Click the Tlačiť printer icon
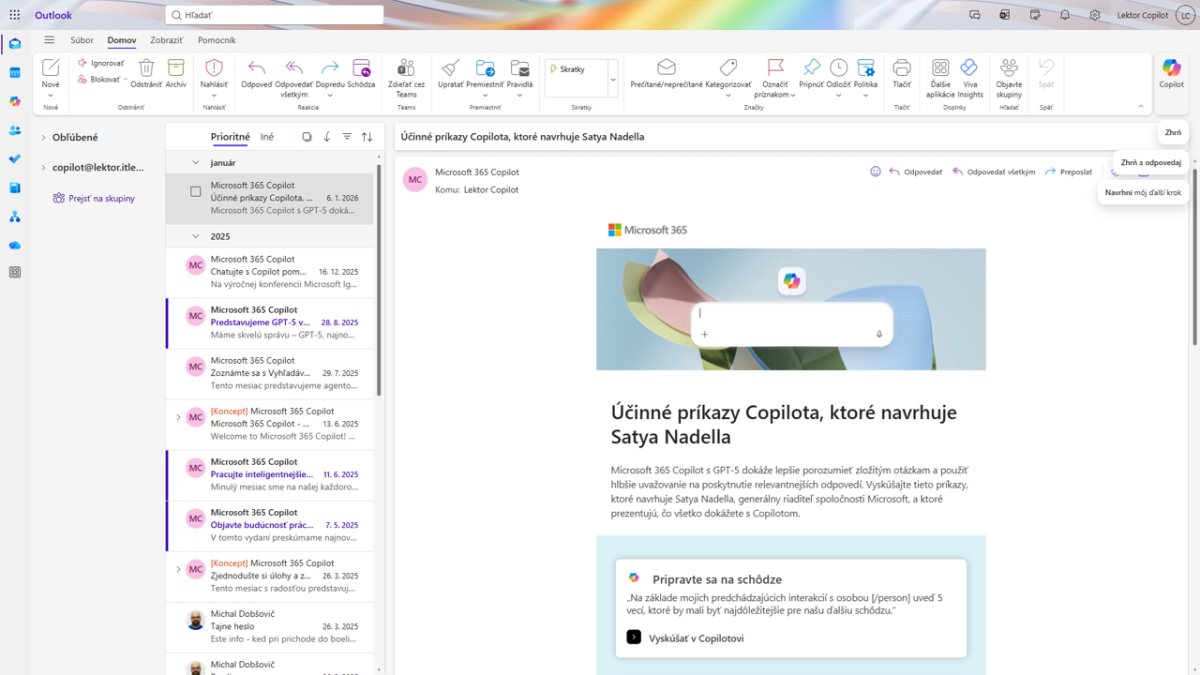This screenshot has width=1200, height=675. pos(901,68)
